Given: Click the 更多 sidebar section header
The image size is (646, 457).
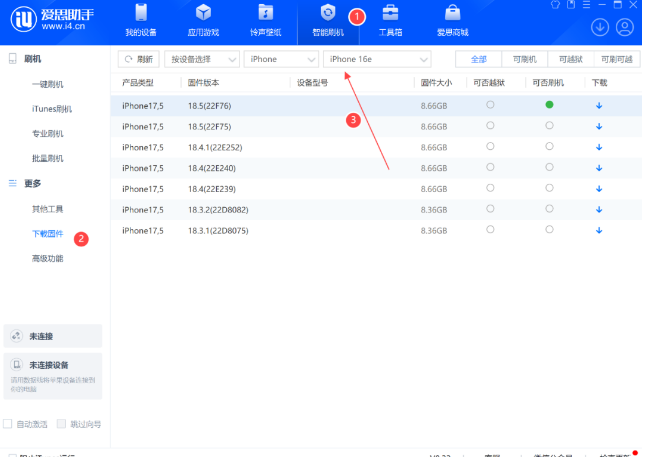Looking at the screenshot, I should click(x=32, y=183).
